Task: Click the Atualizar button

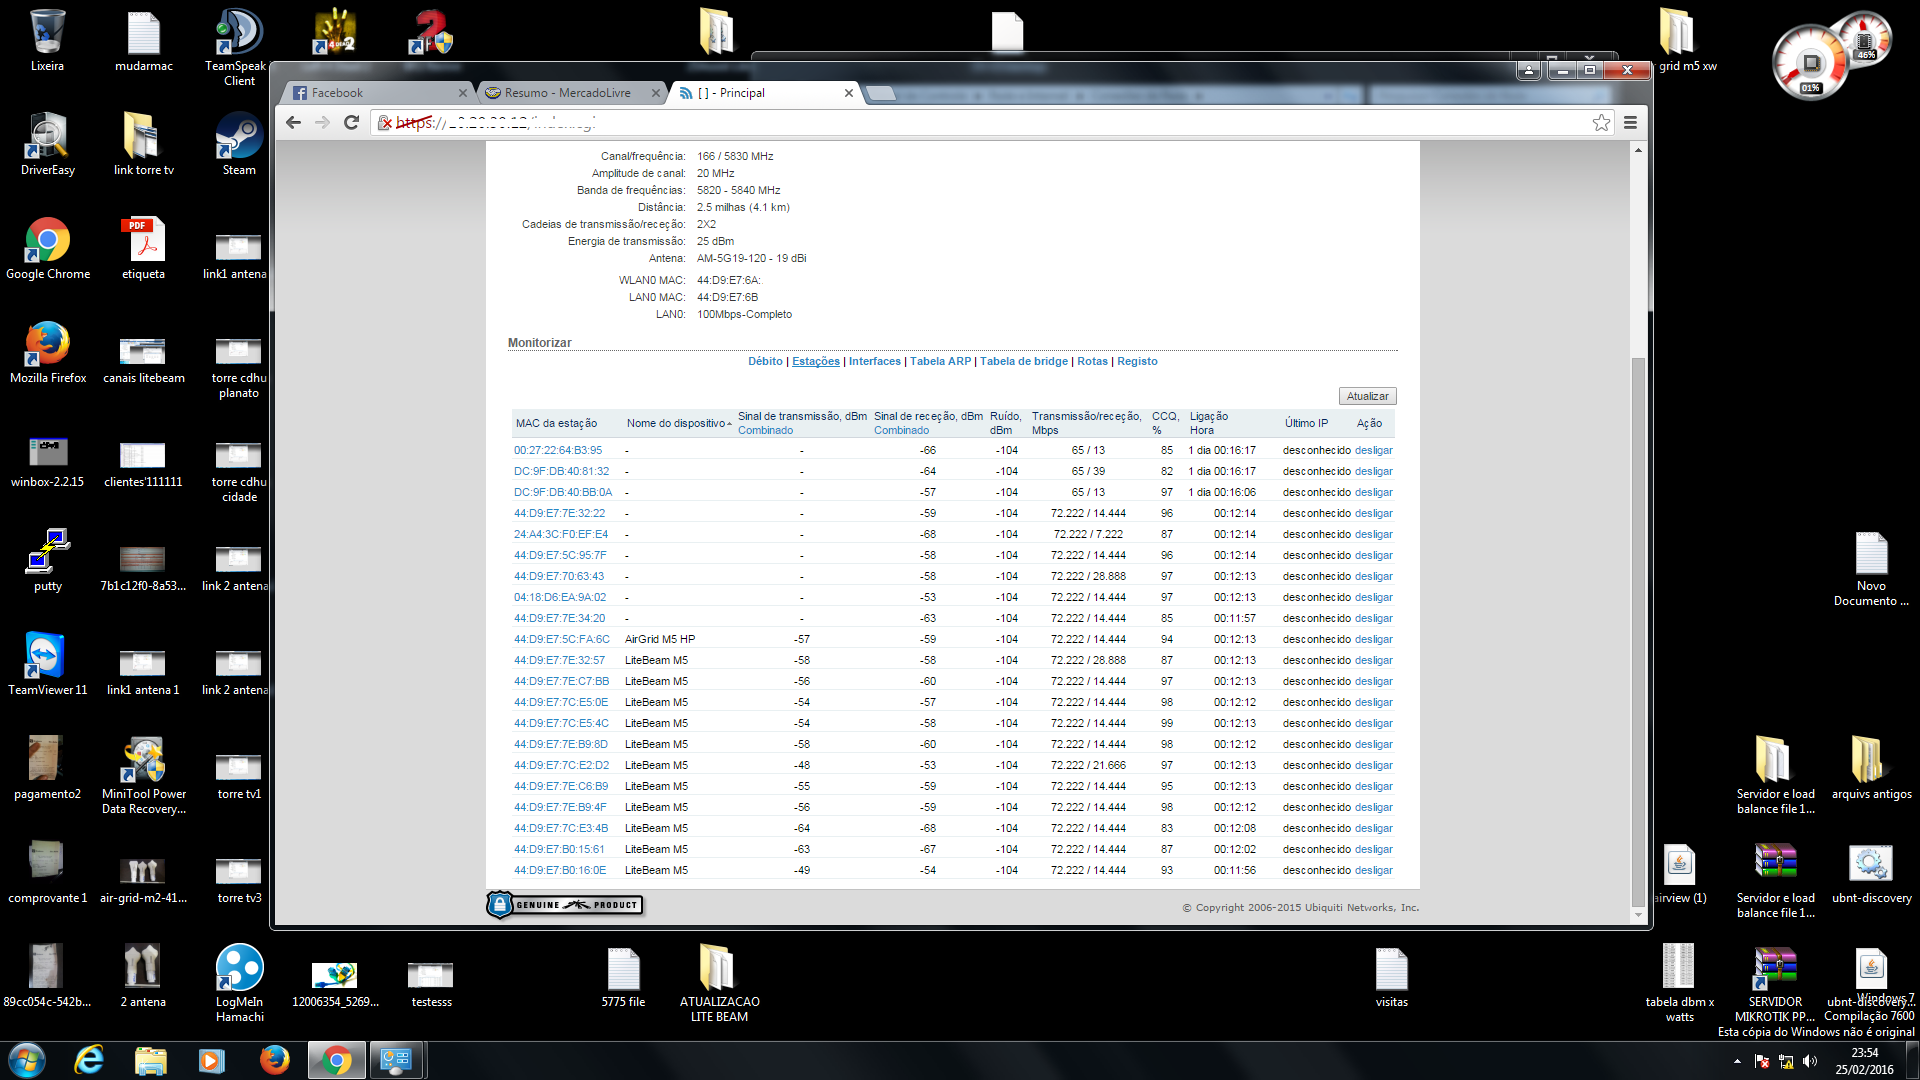Action: (x=1367, y=396)
